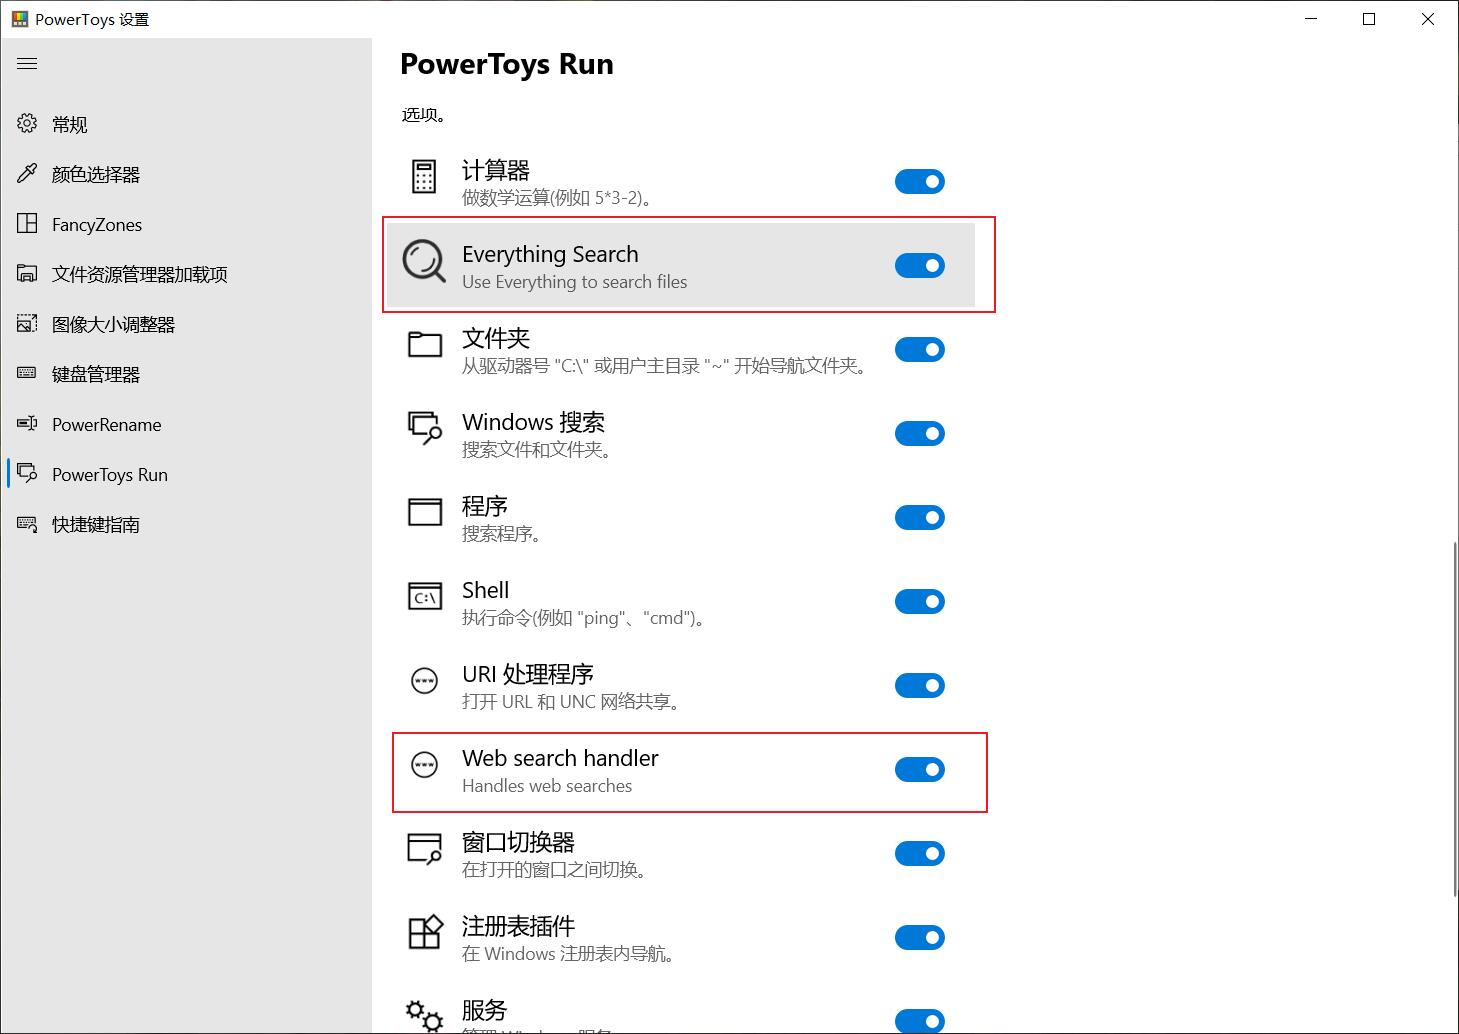Toggle the 服务 plugin switch
This screenshot has width=1459, height=1034.
(920, 1021)
